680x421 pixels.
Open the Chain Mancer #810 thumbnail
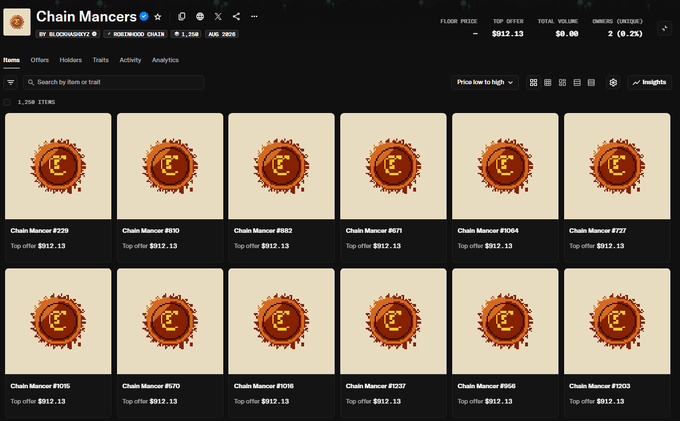[x=170, y=166]
